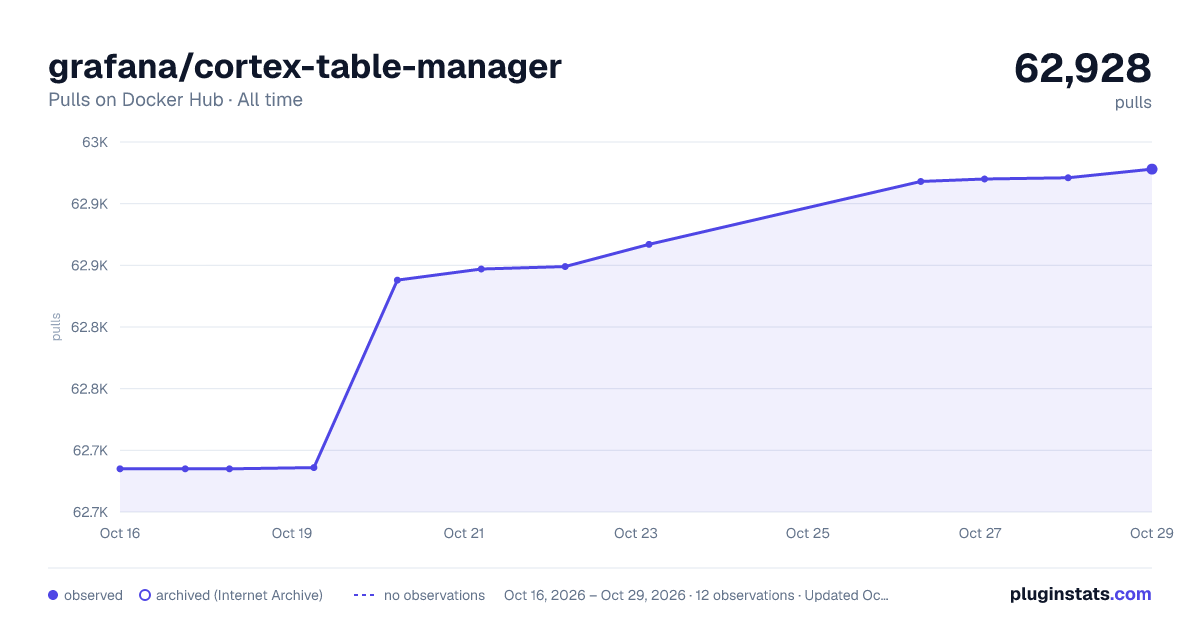Click the date range observations summary text

696,595
